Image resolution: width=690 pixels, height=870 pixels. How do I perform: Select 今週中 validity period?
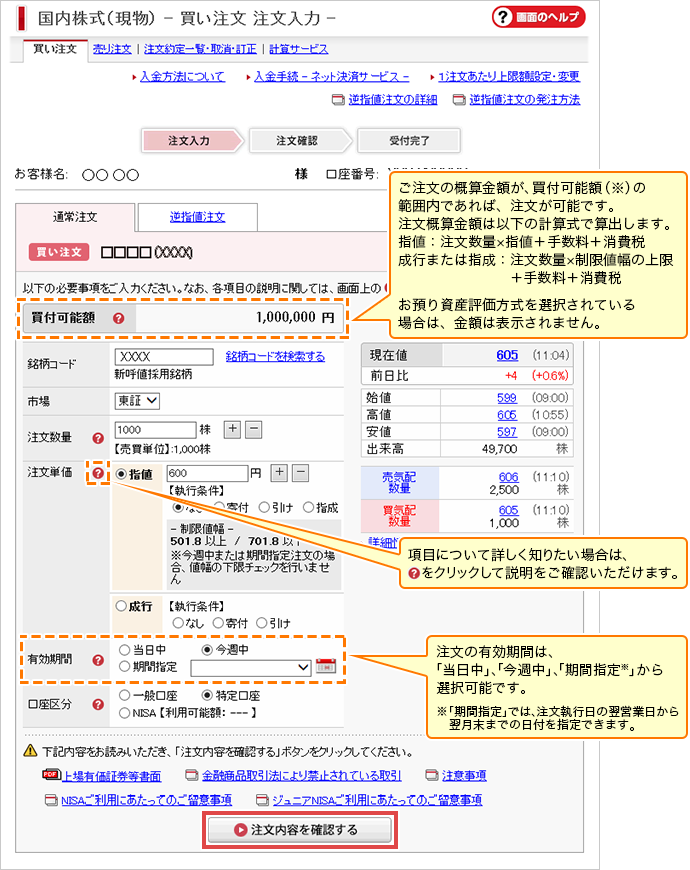[207, 650]
